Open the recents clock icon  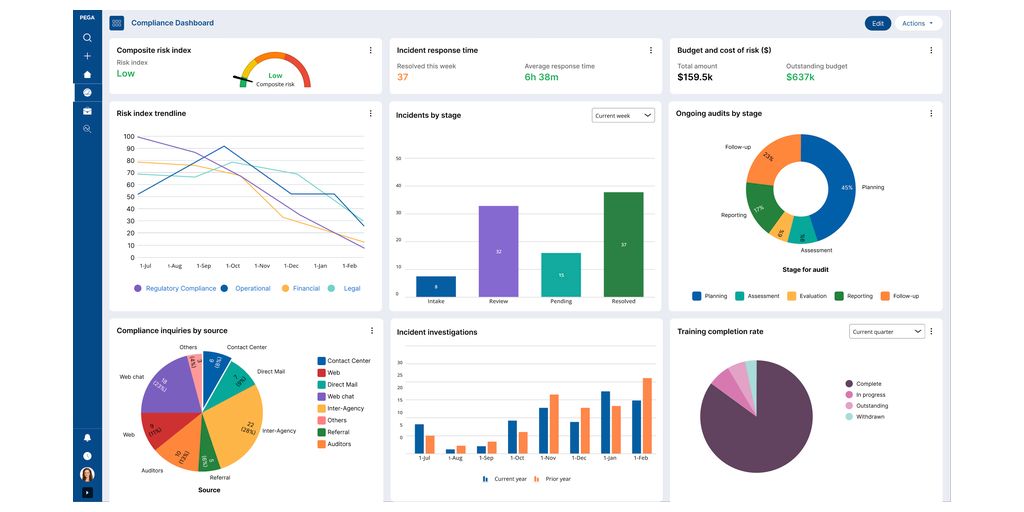(x=87, y=456)
